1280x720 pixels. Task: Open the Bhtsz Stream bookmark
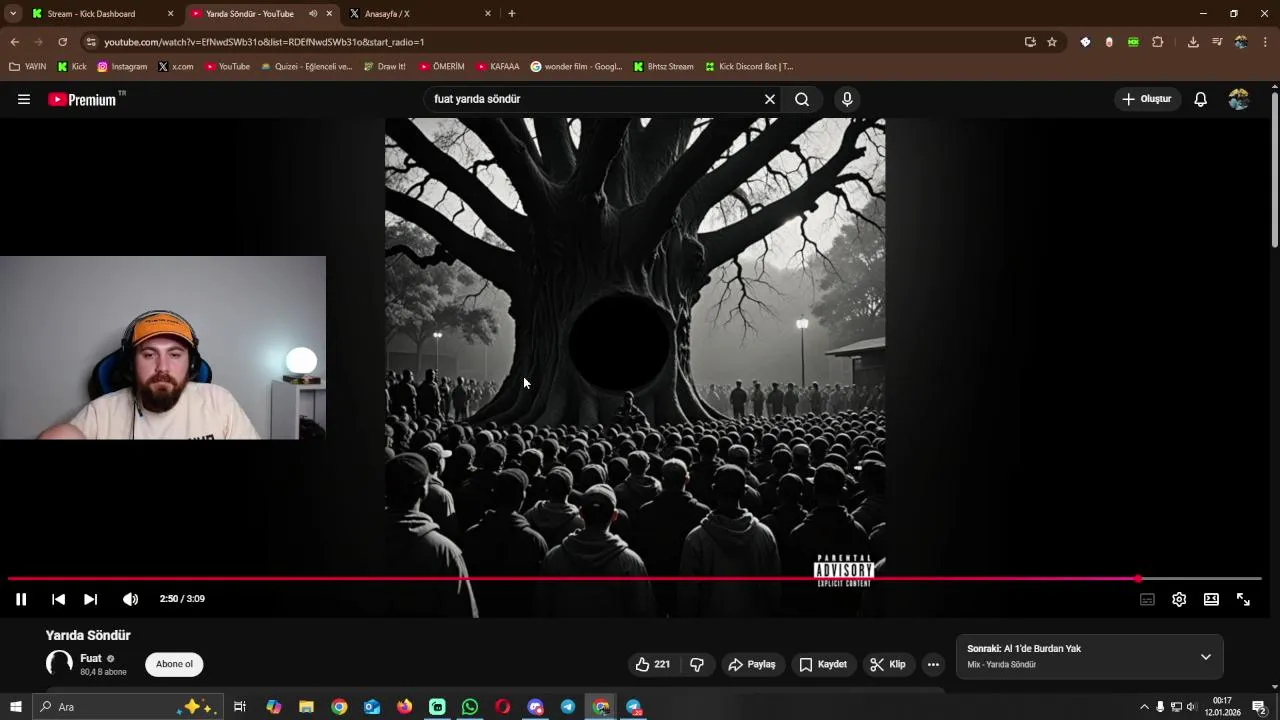click(663, 67)
